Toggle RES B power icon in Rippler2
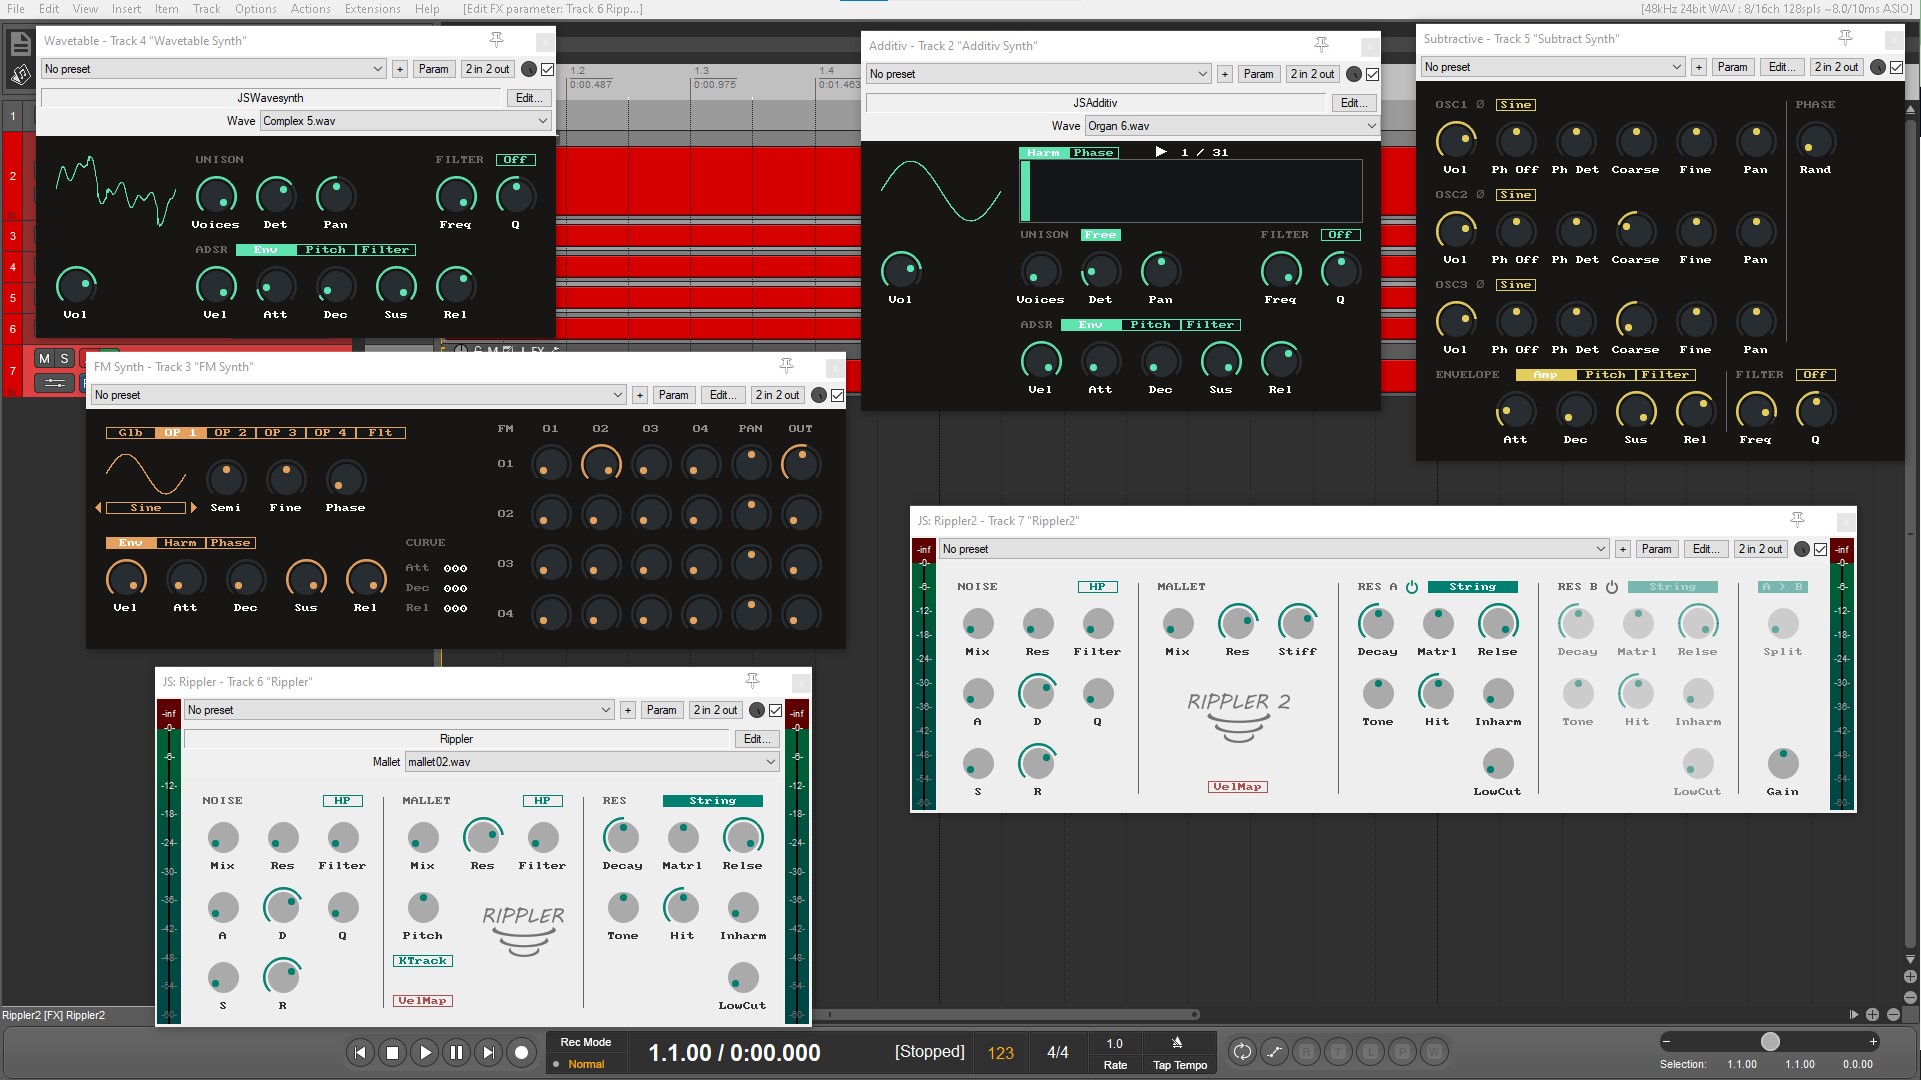1921x1080 pixels. coord(1612,587)
